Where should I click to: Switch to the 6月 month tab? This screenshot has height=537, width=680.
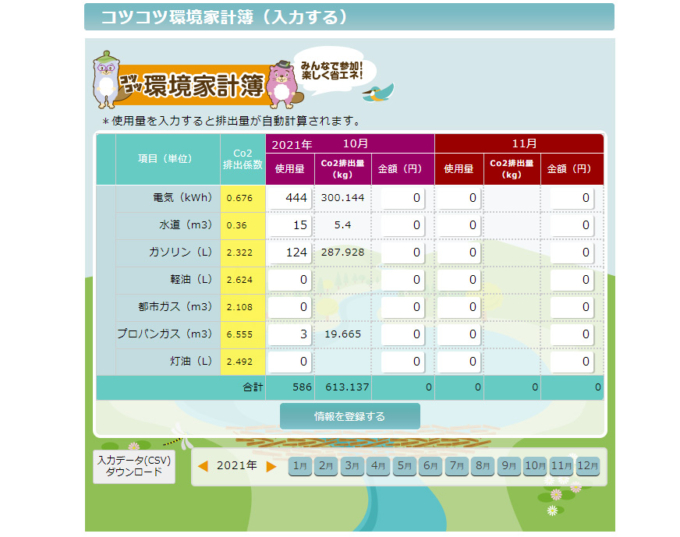[x=430, y=466]
